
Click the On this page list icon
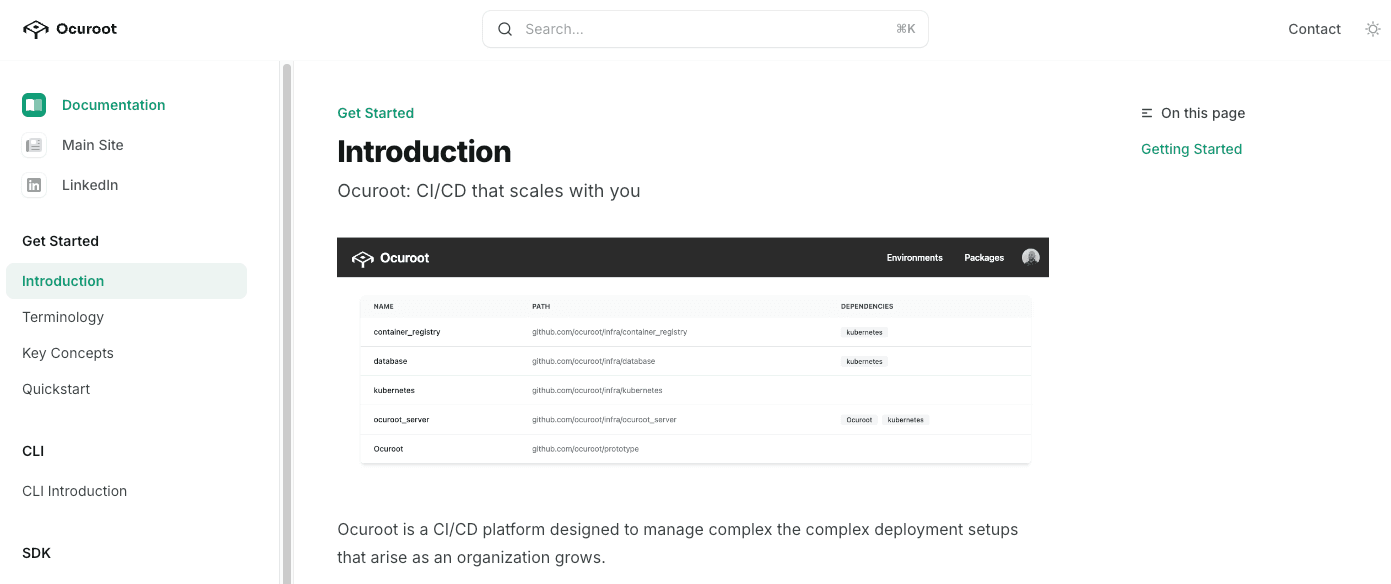tap(1147, 113)
